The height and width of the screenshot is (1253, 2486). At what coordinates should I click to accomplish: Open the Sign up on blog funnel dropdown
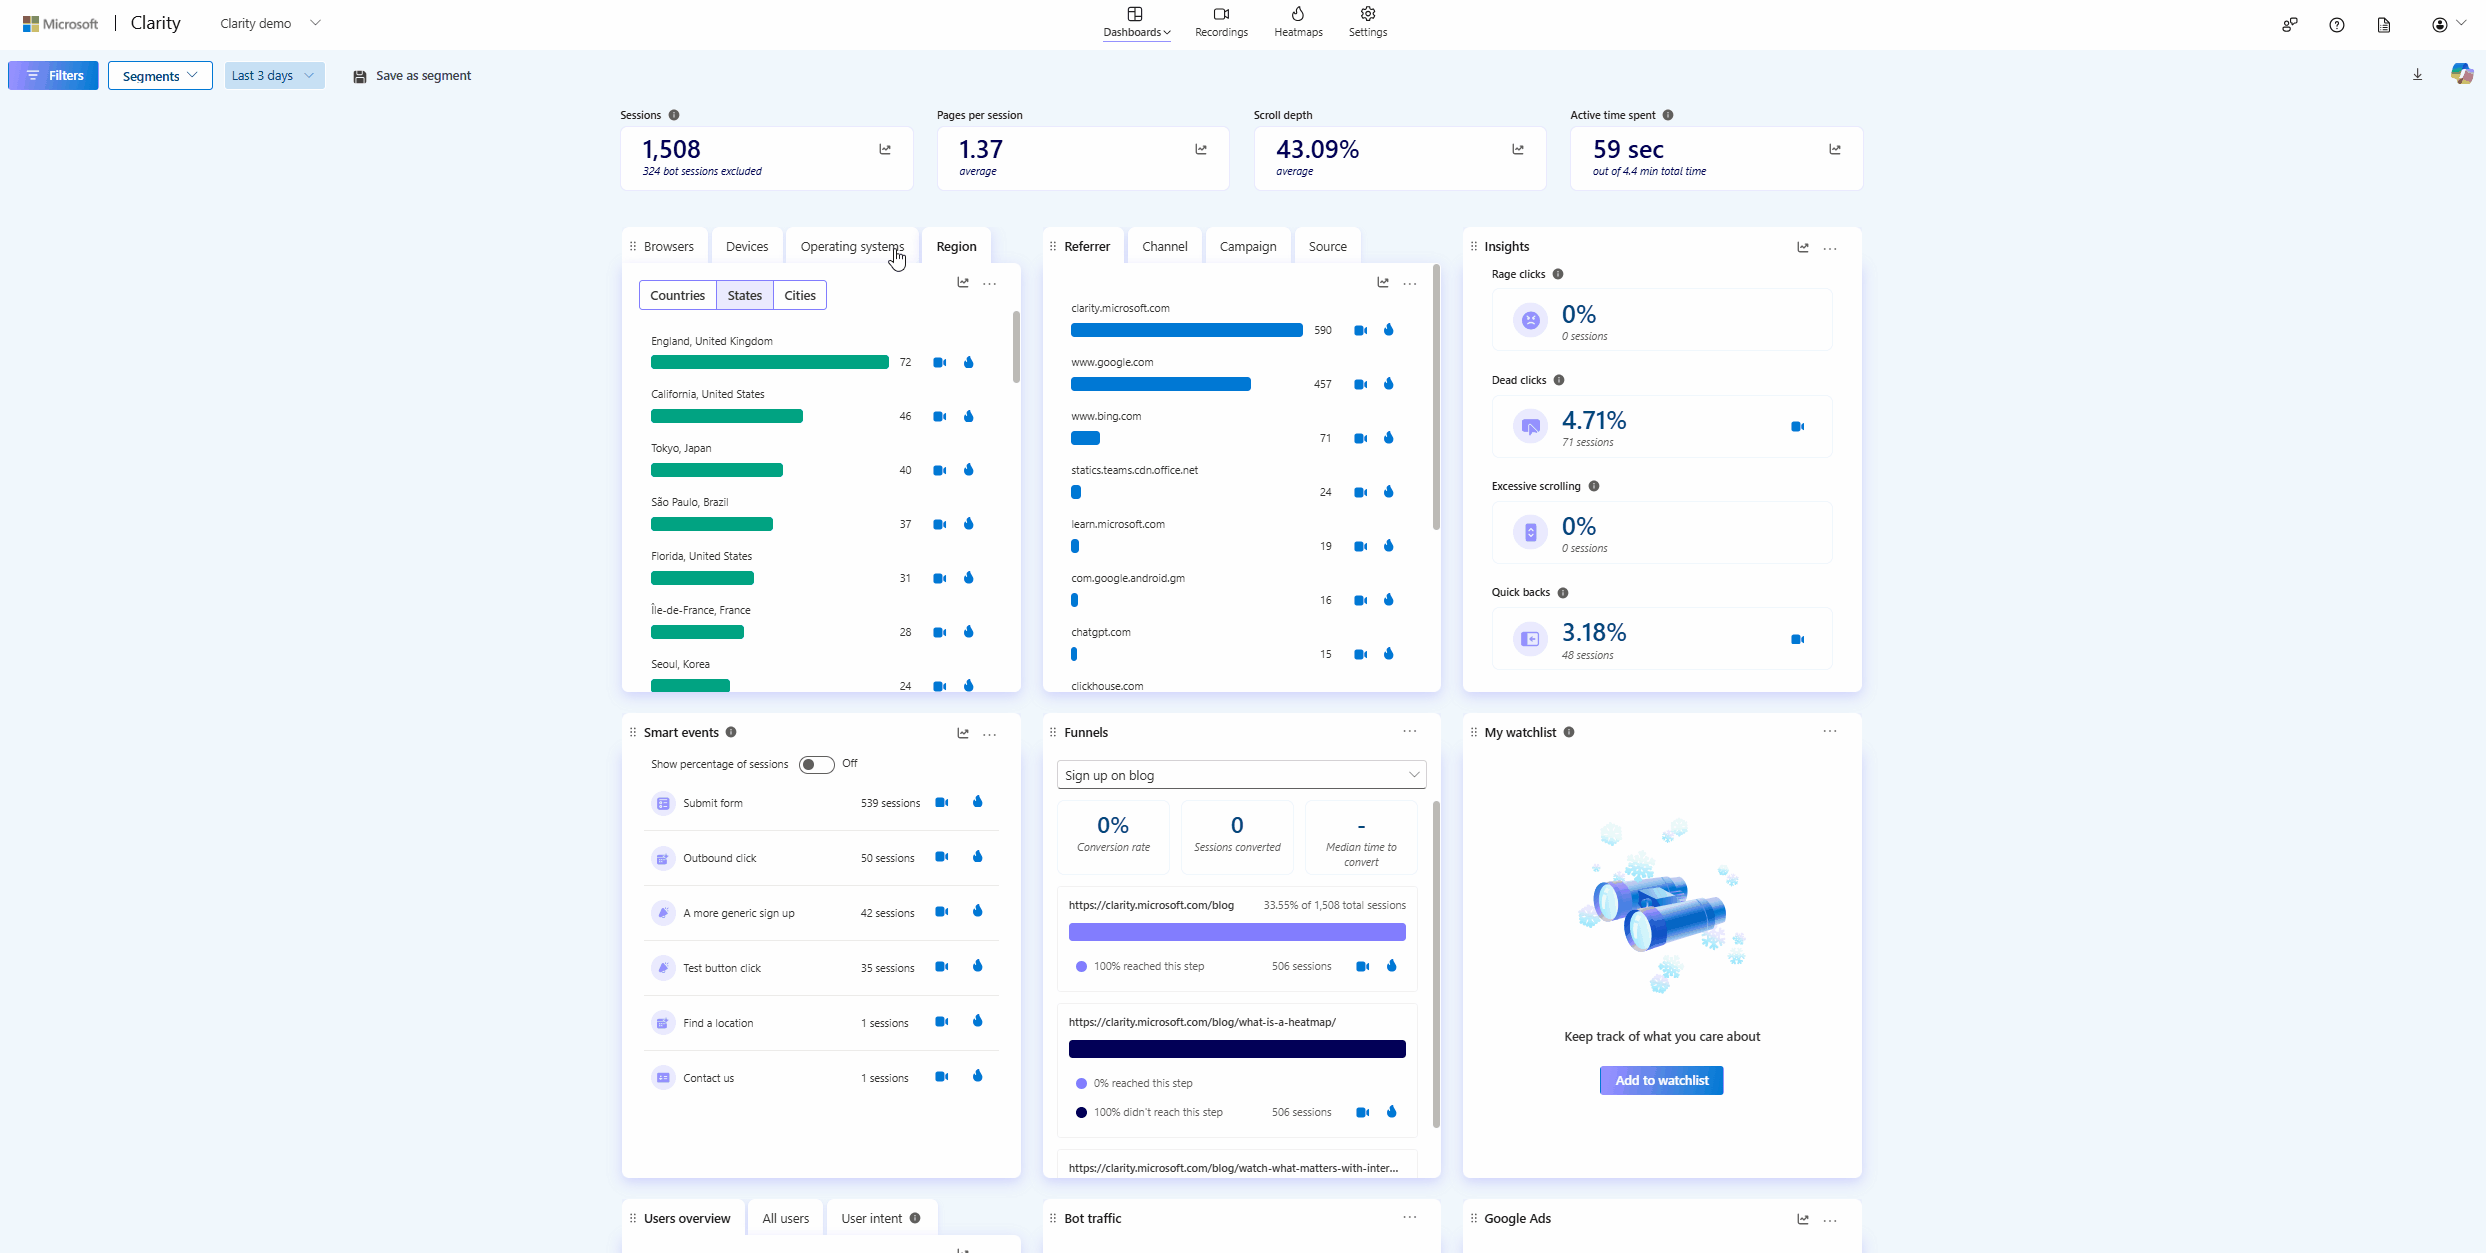click(1241, 775)
